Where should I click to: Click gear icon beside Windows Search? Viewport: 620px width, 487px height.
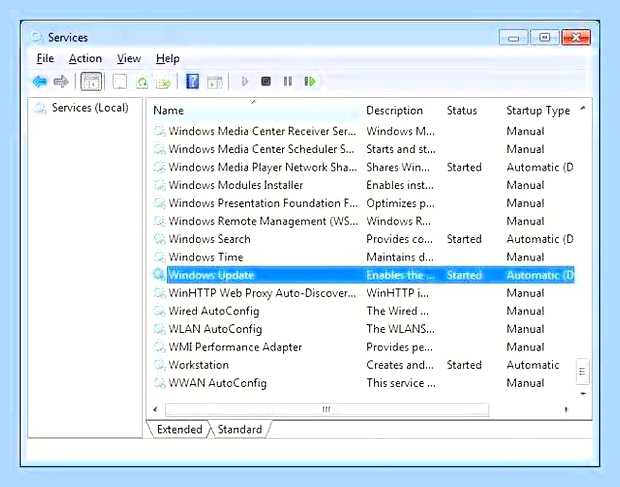pos(159,239)
